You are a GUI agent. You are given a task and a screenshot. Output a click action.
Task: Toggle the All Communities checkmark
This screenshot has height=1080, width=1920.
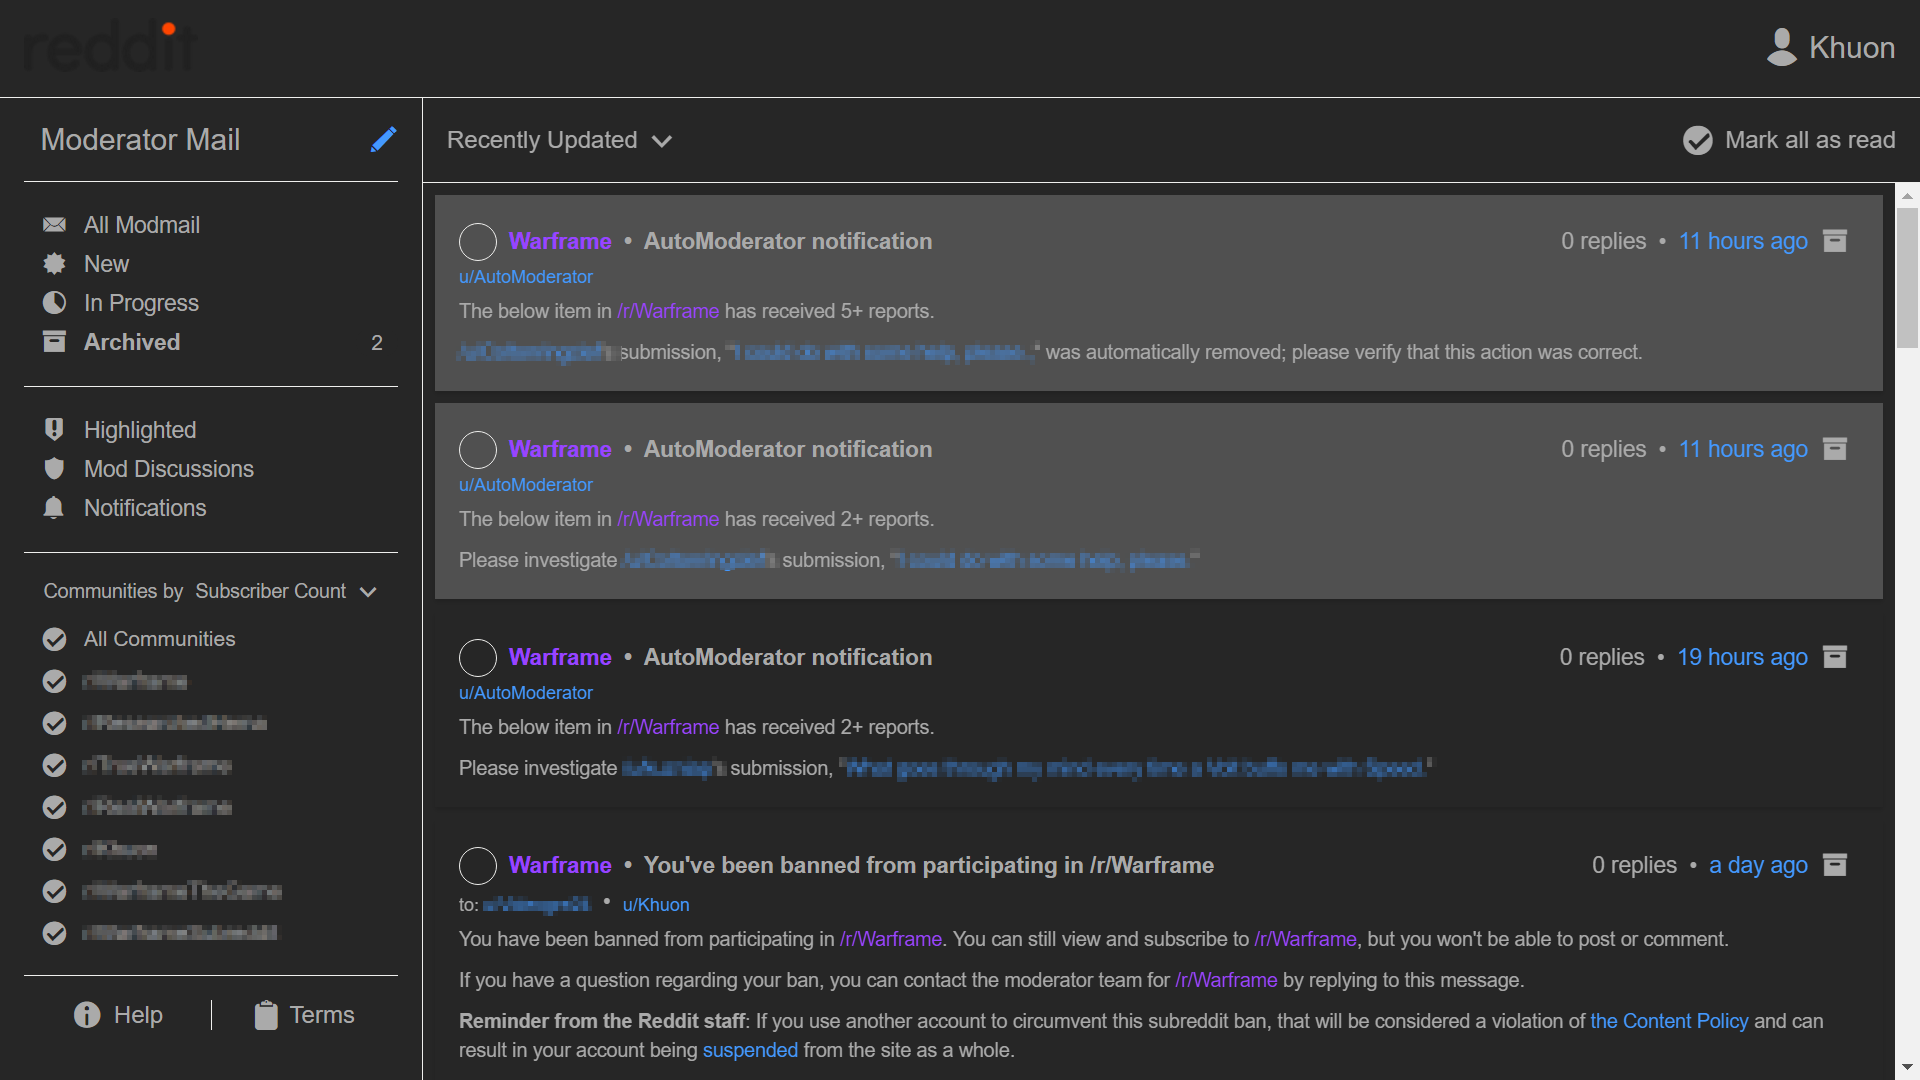coord(55,639)
